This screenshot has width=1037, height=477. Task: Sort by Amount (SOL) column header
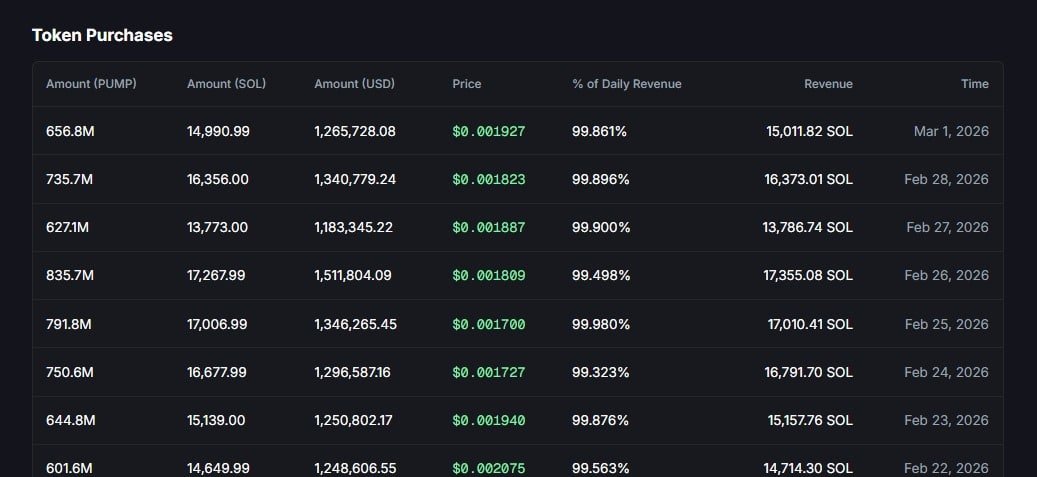tap(226, 84)
